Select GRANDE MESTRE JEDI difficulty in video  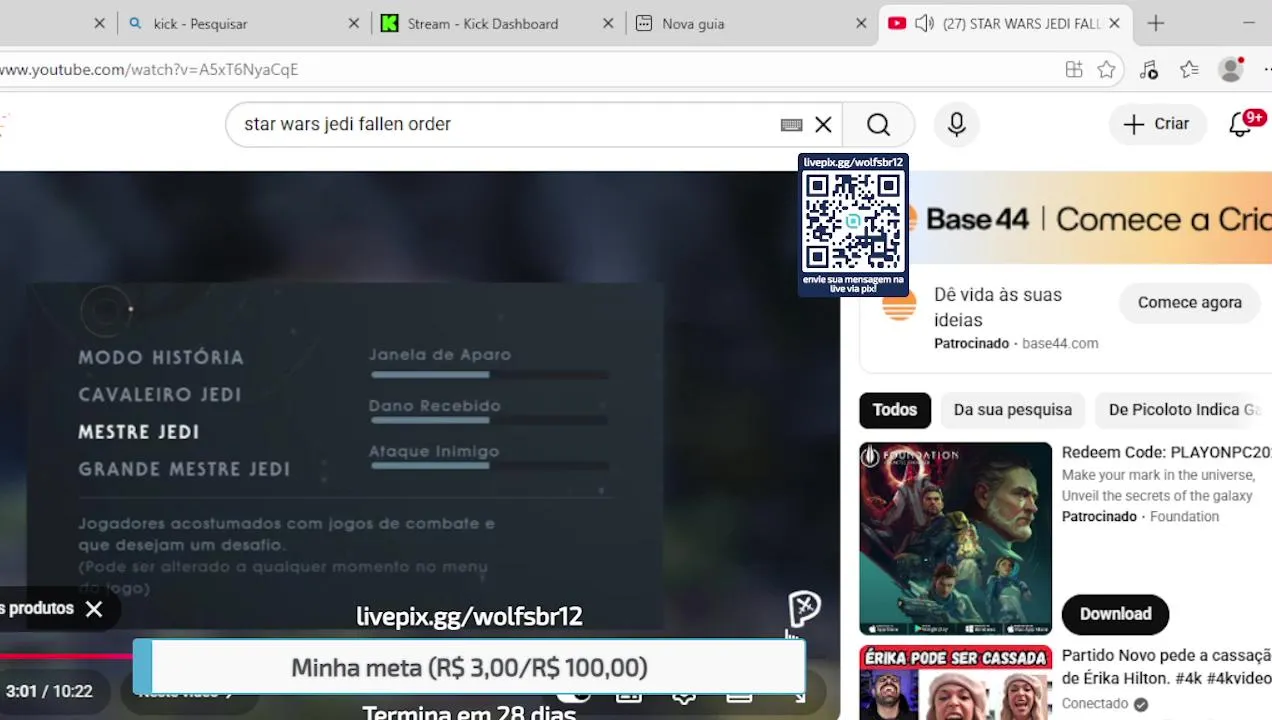pyautogui.click(x=184, y=469)
